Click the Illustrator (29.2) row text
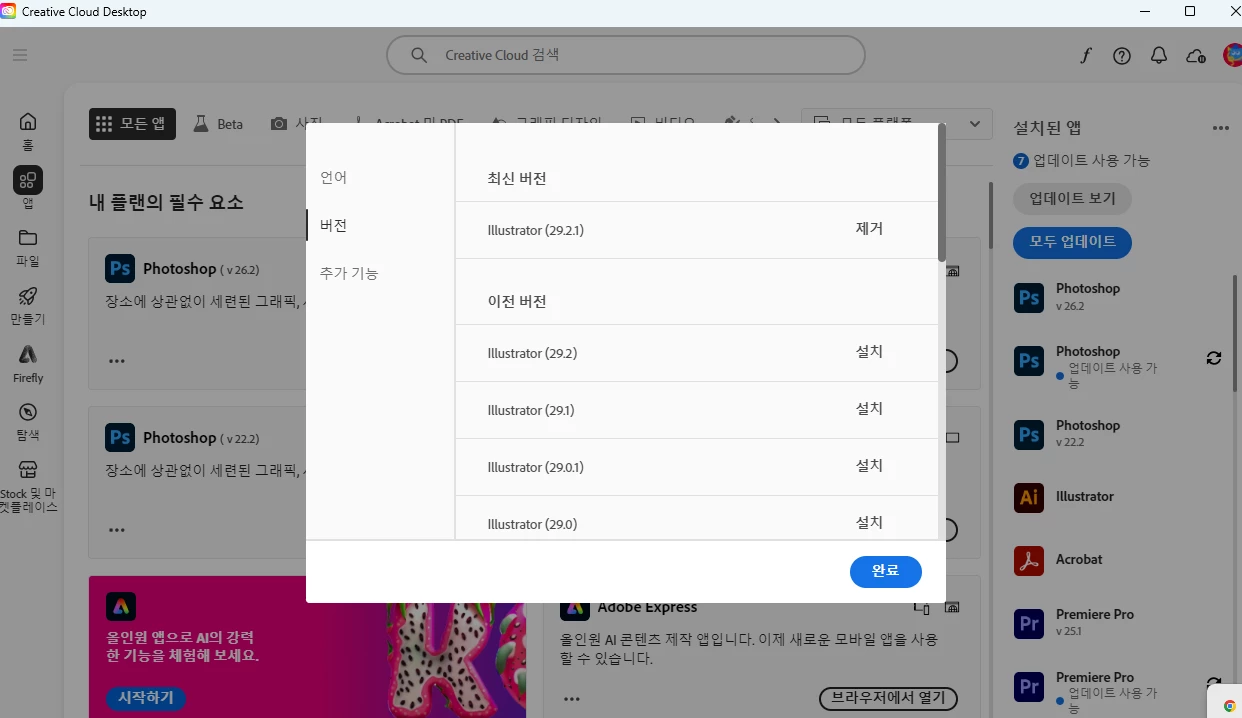The height and width of the screenshot is (718, 1242). tap(532, 353)
